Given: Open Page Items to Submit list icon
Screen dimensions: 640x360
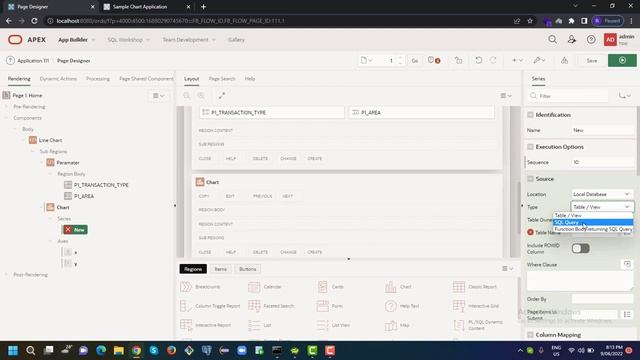Looking at the screenshot, I should pos(627,314).
